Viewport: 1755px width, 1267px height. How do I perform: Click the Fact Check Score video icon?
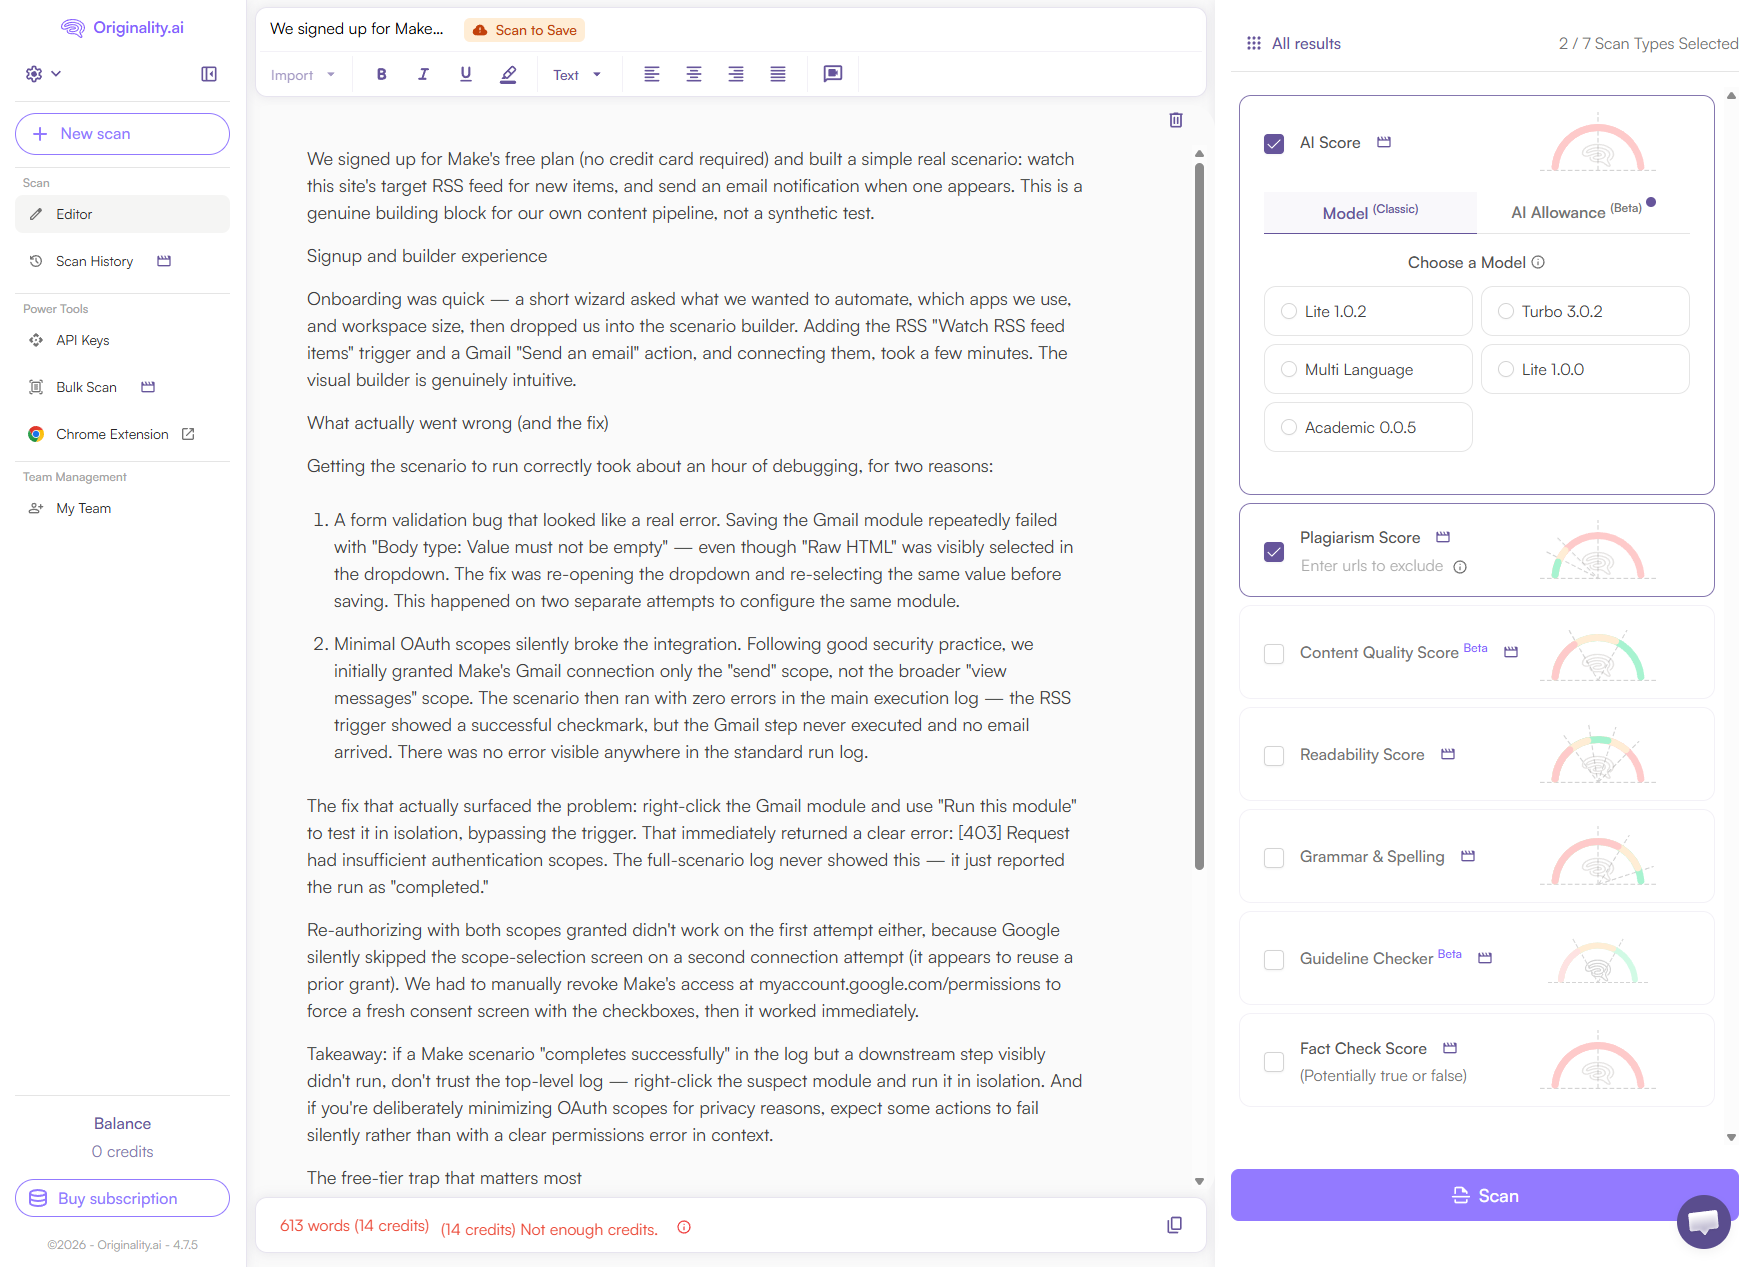(x=1450, y=1048)
